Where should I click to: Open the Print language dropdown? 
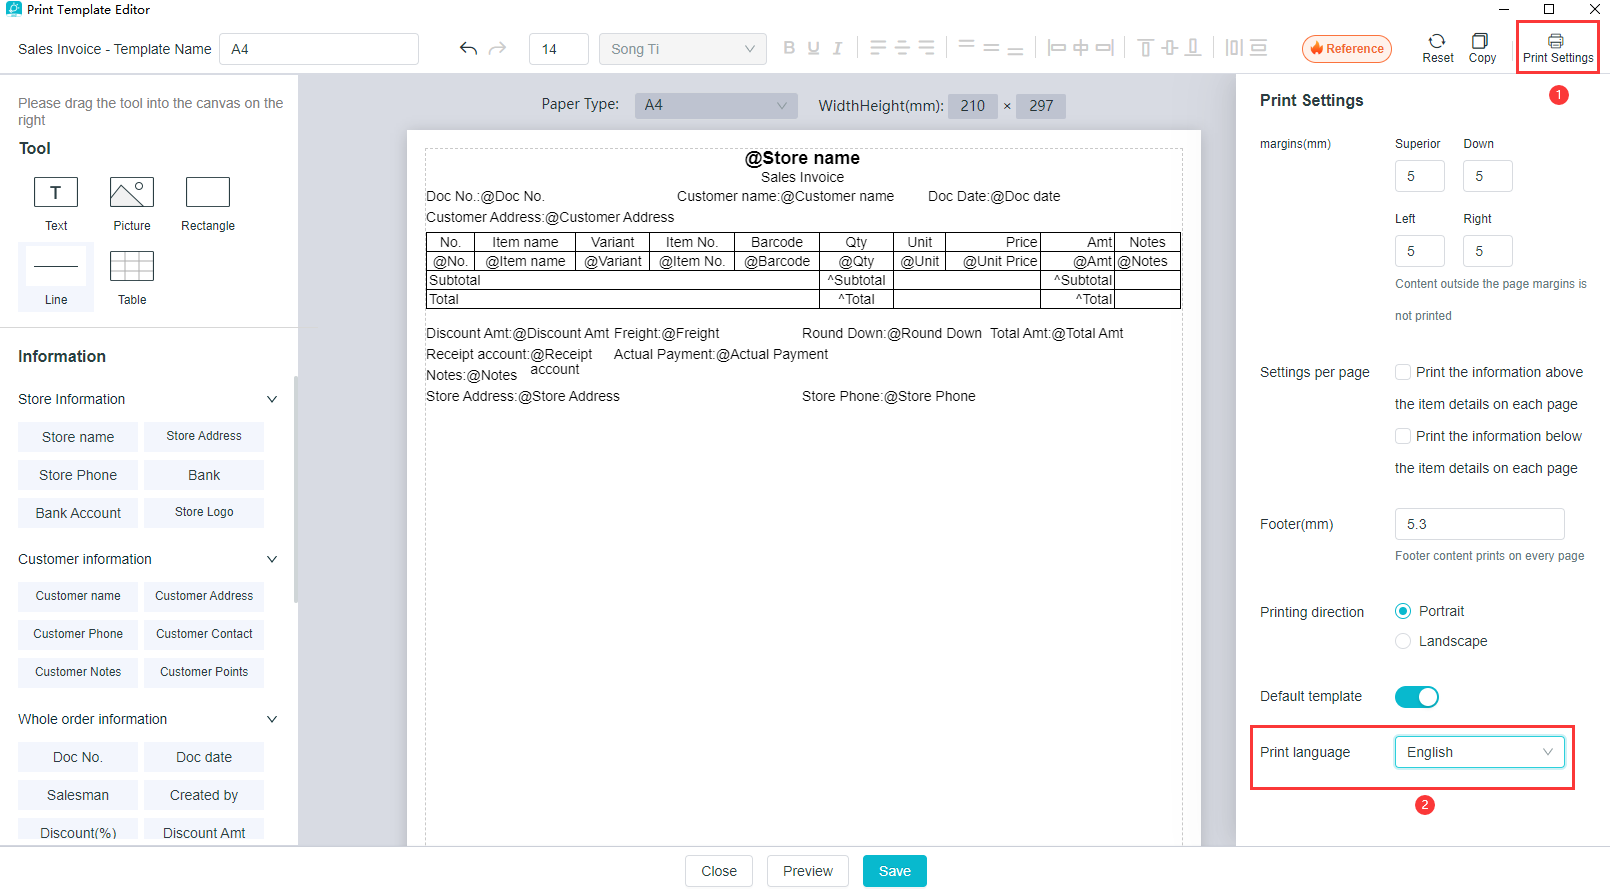1479,752
